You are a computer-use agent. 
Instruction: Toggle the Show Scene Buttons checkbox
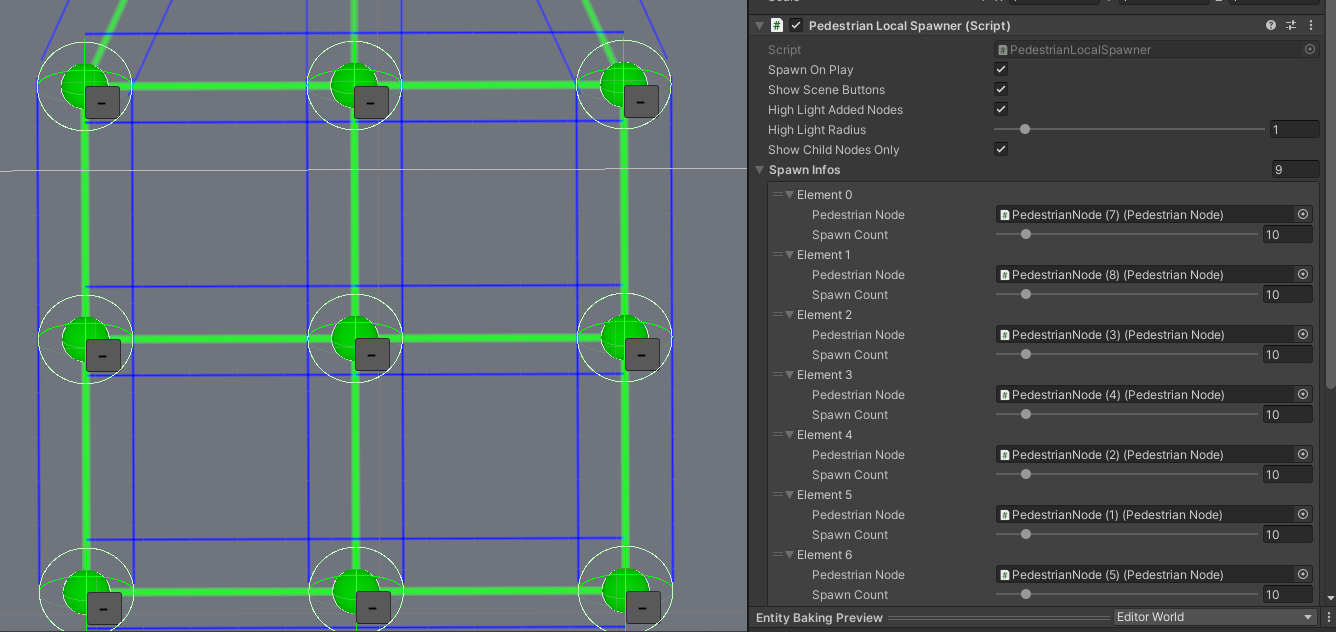1001,89
